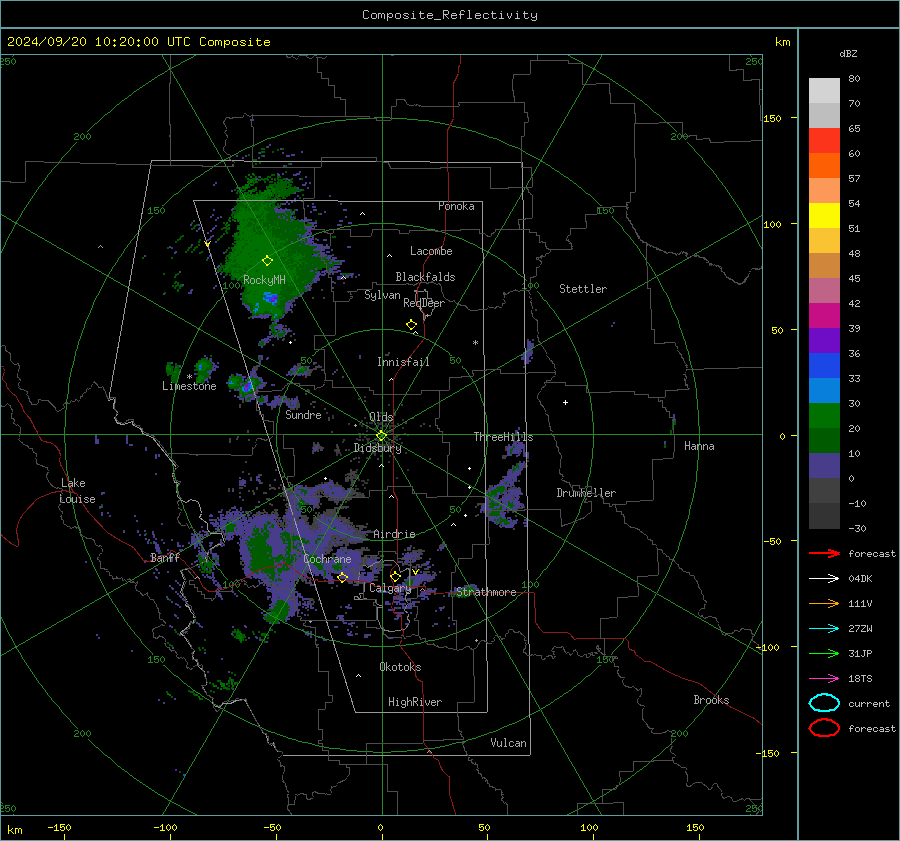Screen dimensions: 900x841
Task: Pick the orange swatch between 60 and 57
Action: [824, 166]
